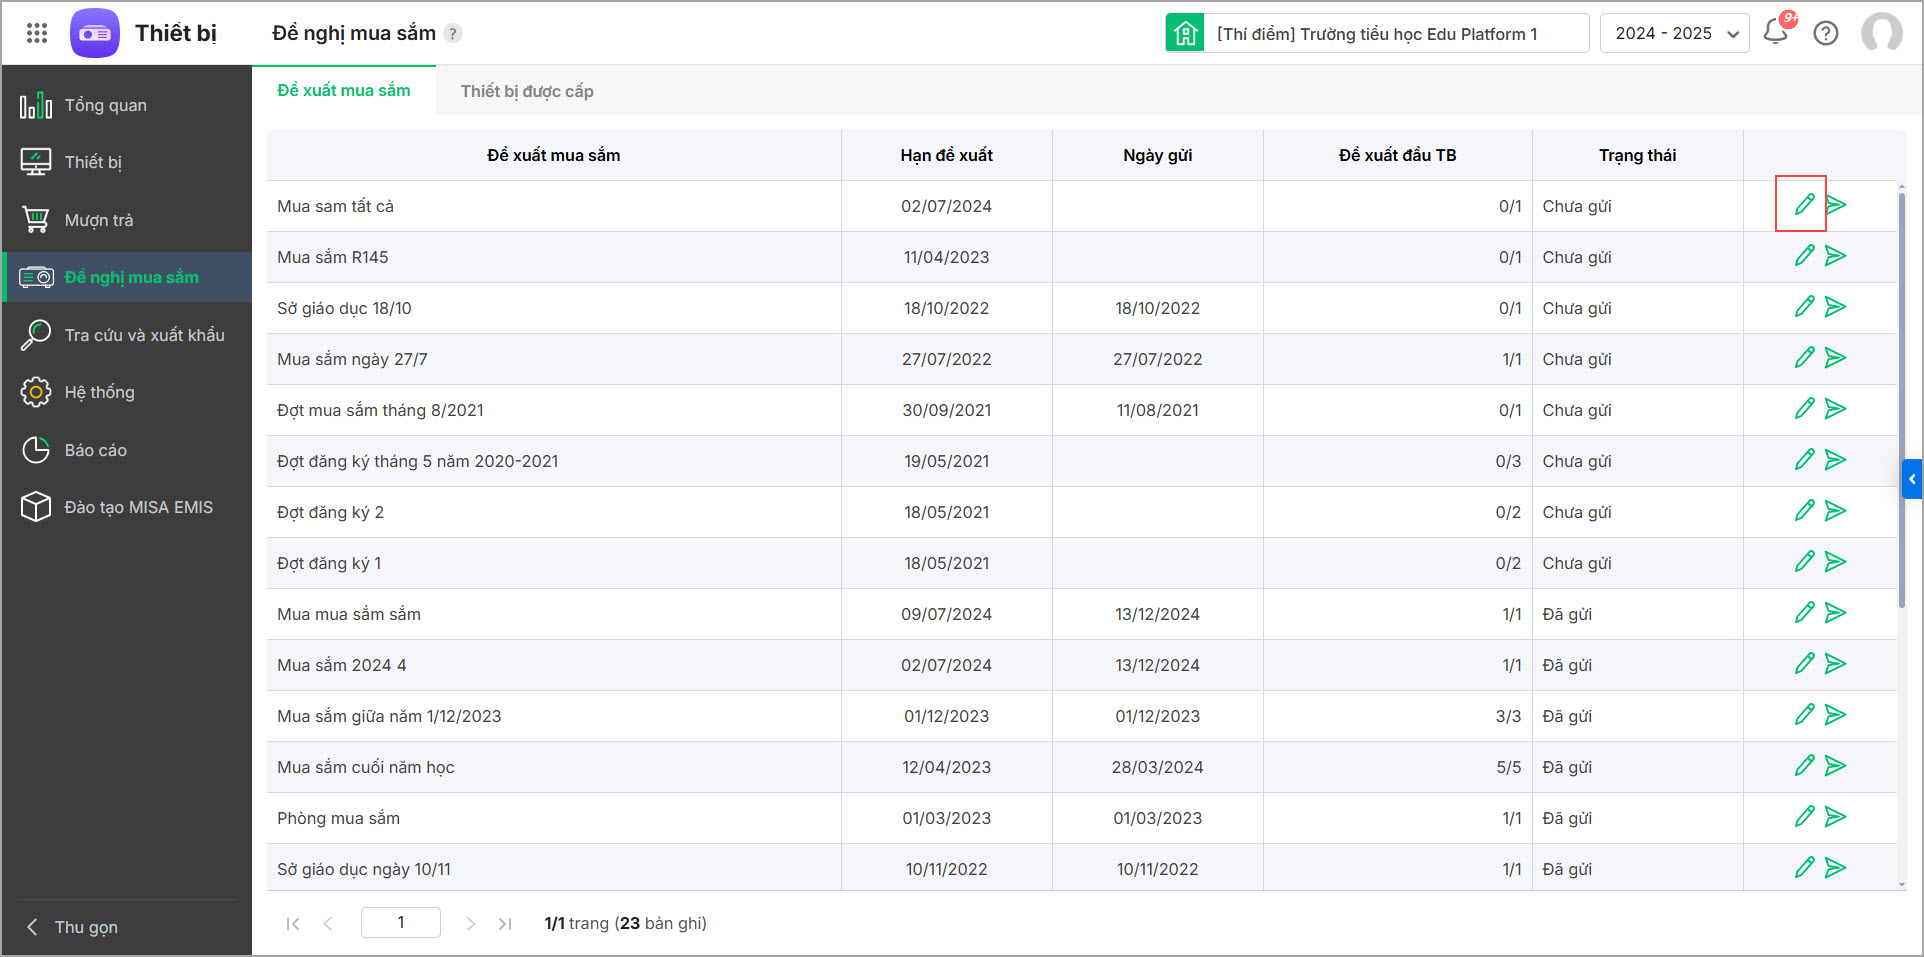Screen dimensions: 1924x957
Task: Go to the next page arrow
Action: pos(470,923)
